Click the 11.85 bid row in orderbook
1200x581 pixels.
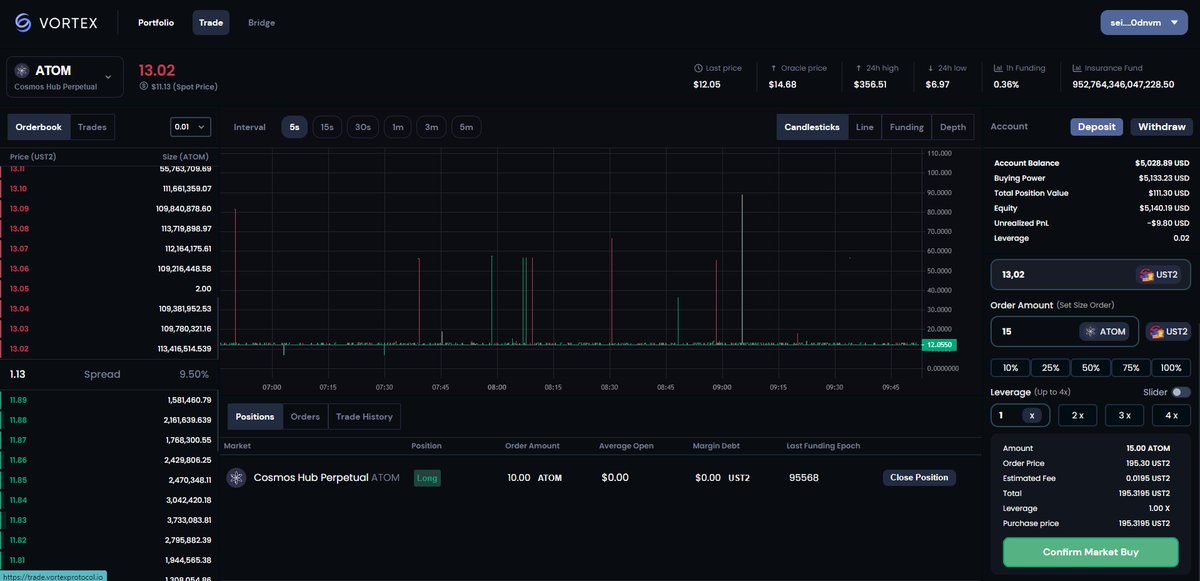pos(107,480)
